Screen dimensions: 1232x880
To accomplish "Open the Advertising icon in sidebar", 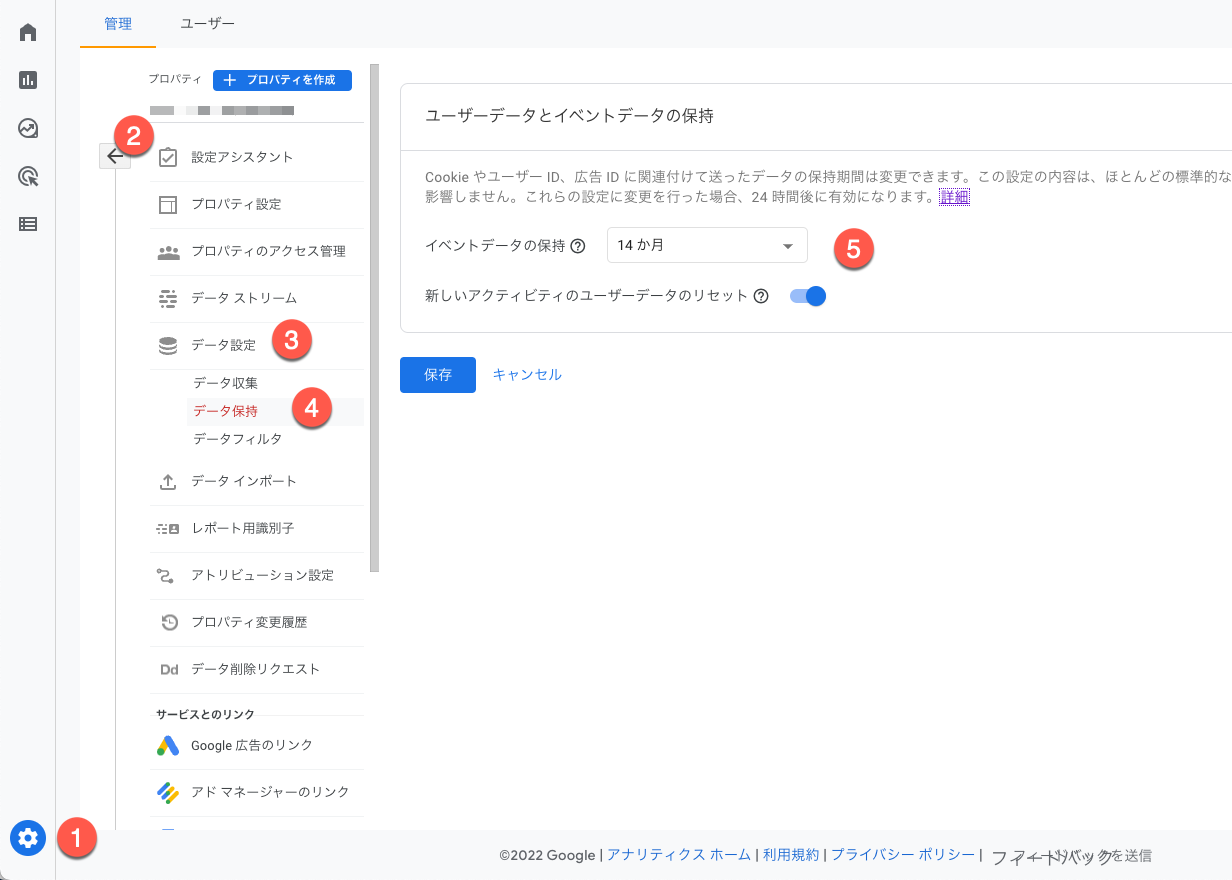I will pyautogui.click(x=28, y=177).
